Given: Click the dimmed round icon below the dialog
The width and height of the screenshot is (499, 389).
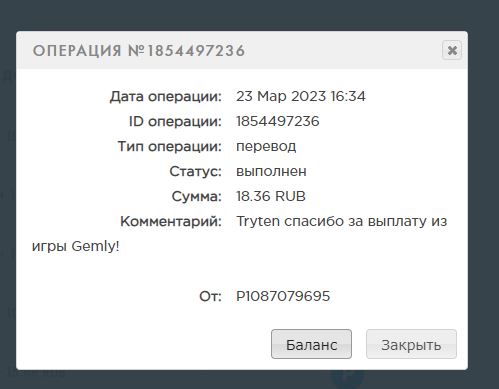Looking at the screenshot, I should click(x=347, y=377).
